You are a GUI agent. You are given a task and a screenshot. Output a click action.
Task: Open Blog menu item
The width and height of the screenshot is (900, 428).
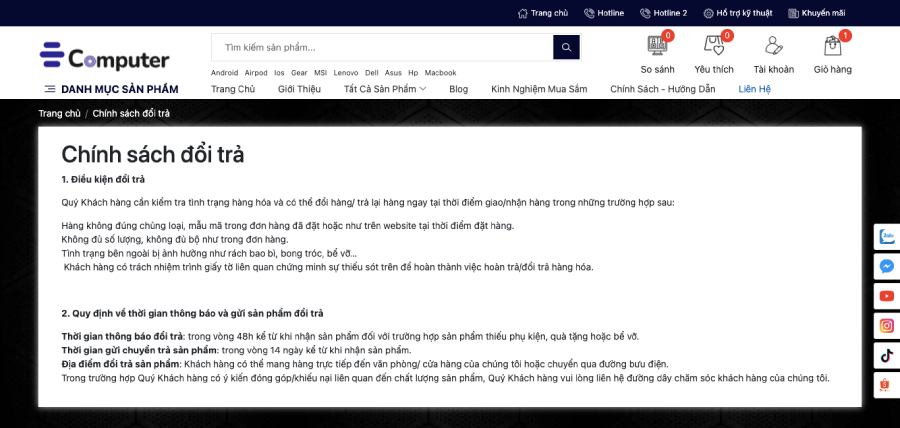tap(459, 89)
